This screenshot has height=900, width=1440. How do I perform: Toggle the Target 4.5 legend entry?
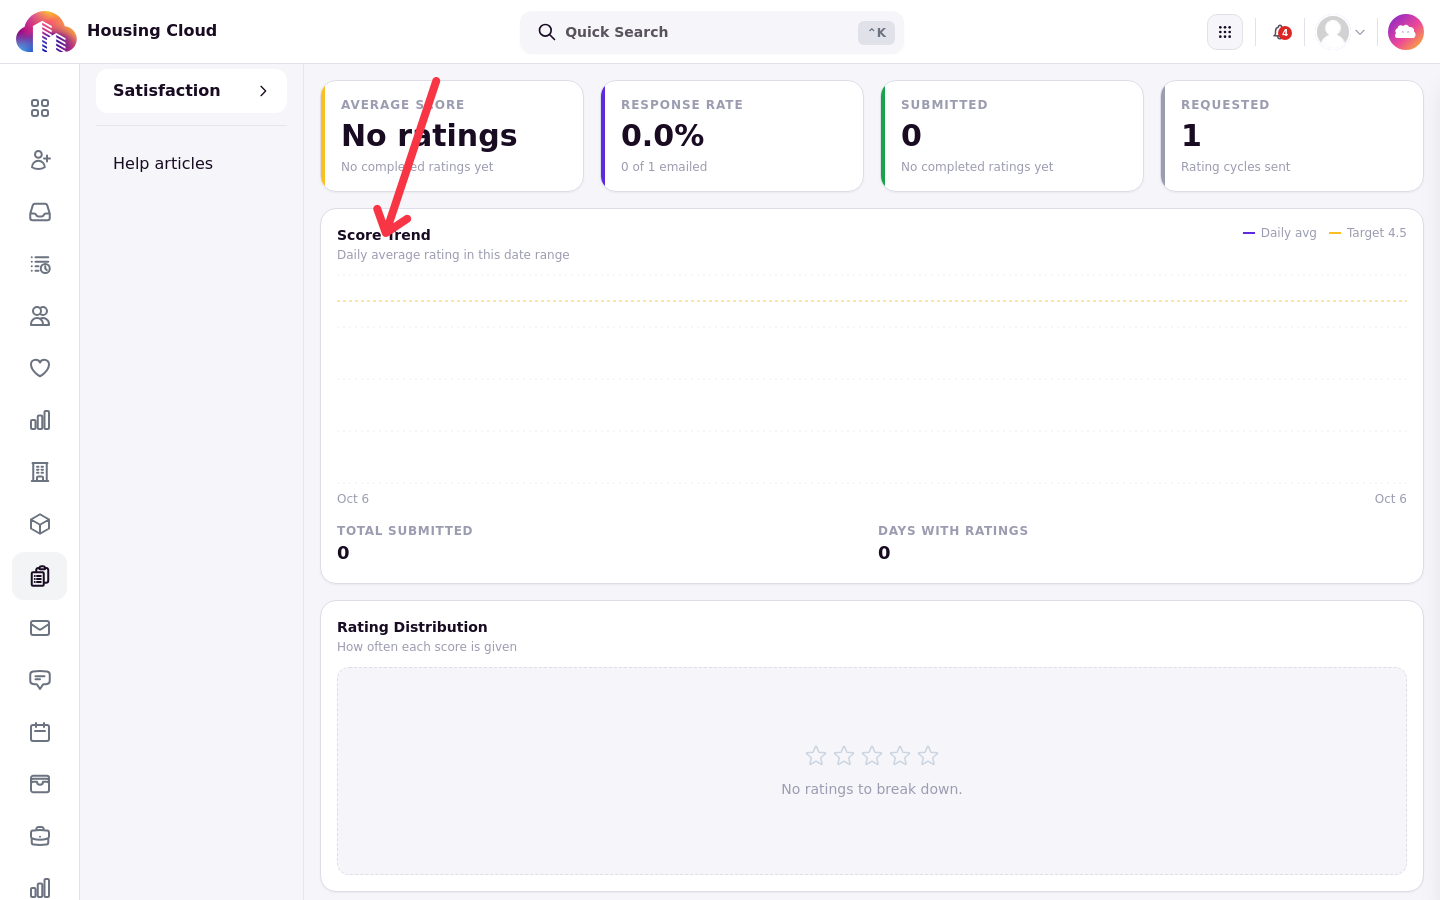click(x=1367, y=233)
